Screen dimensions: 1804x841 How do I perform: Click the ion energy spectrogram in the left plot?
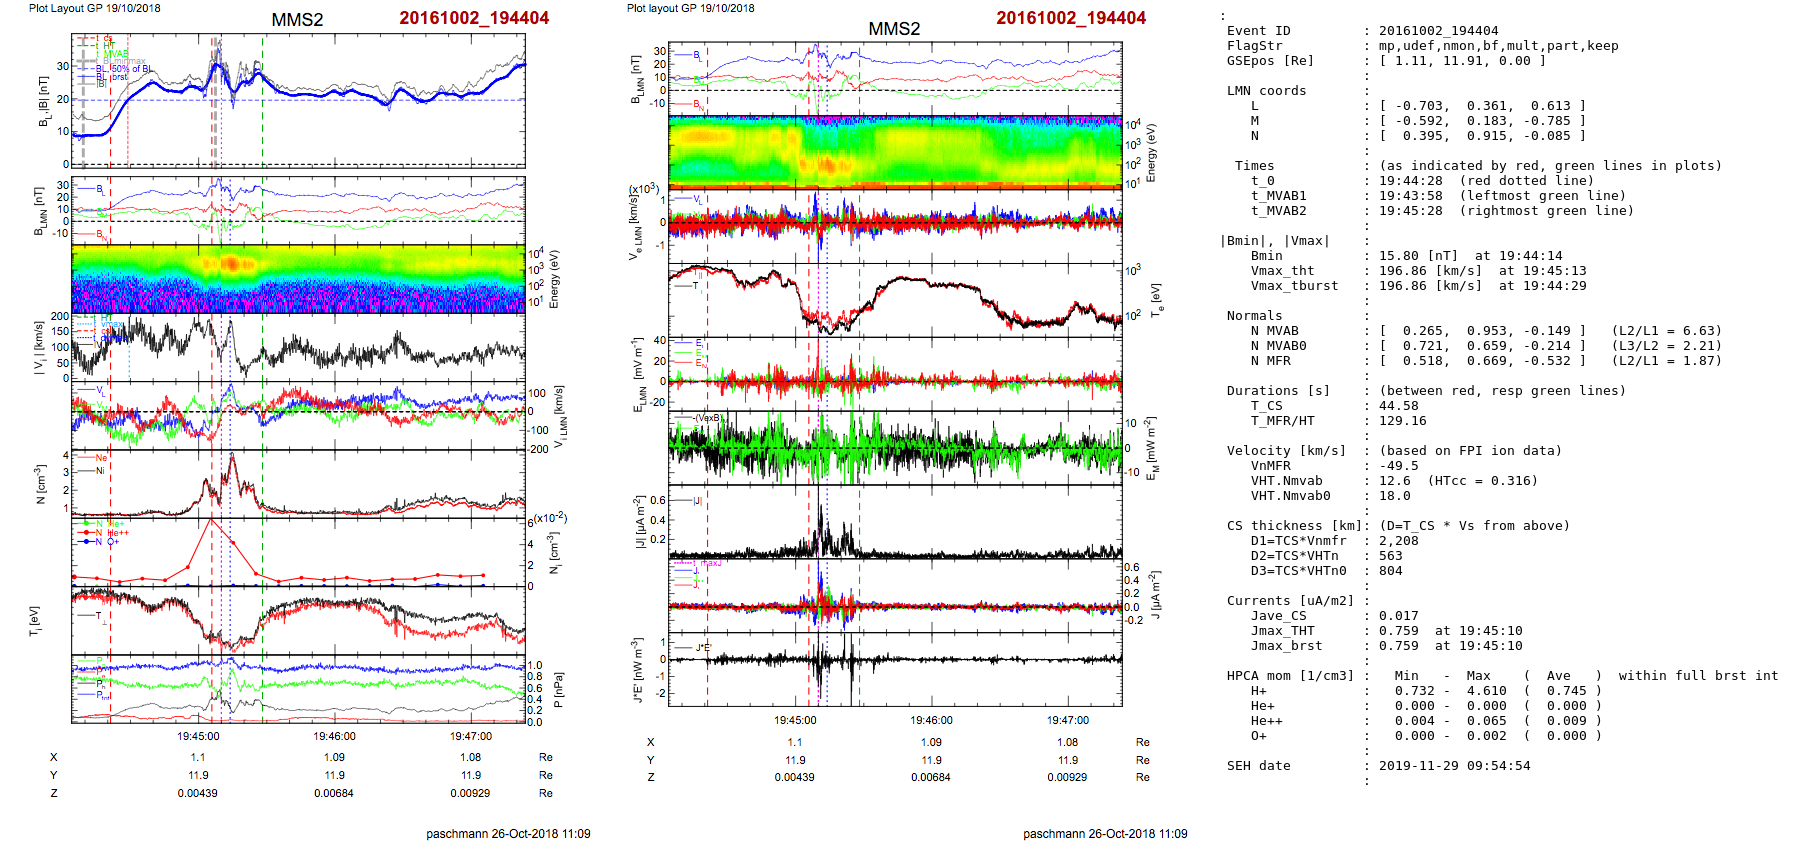(x=298, y=279)
